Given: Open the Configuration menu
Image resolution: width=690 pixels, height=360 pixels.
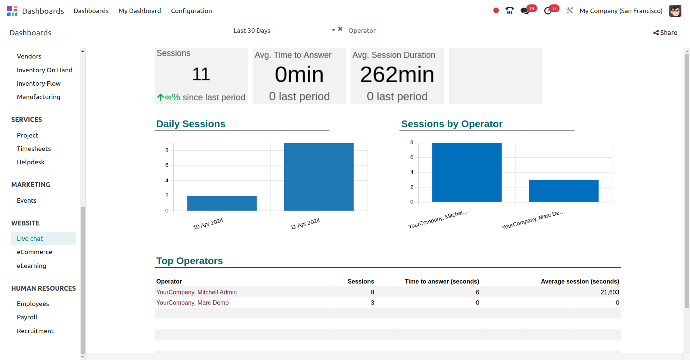Looking at the screenshot, I should [191, 11].
